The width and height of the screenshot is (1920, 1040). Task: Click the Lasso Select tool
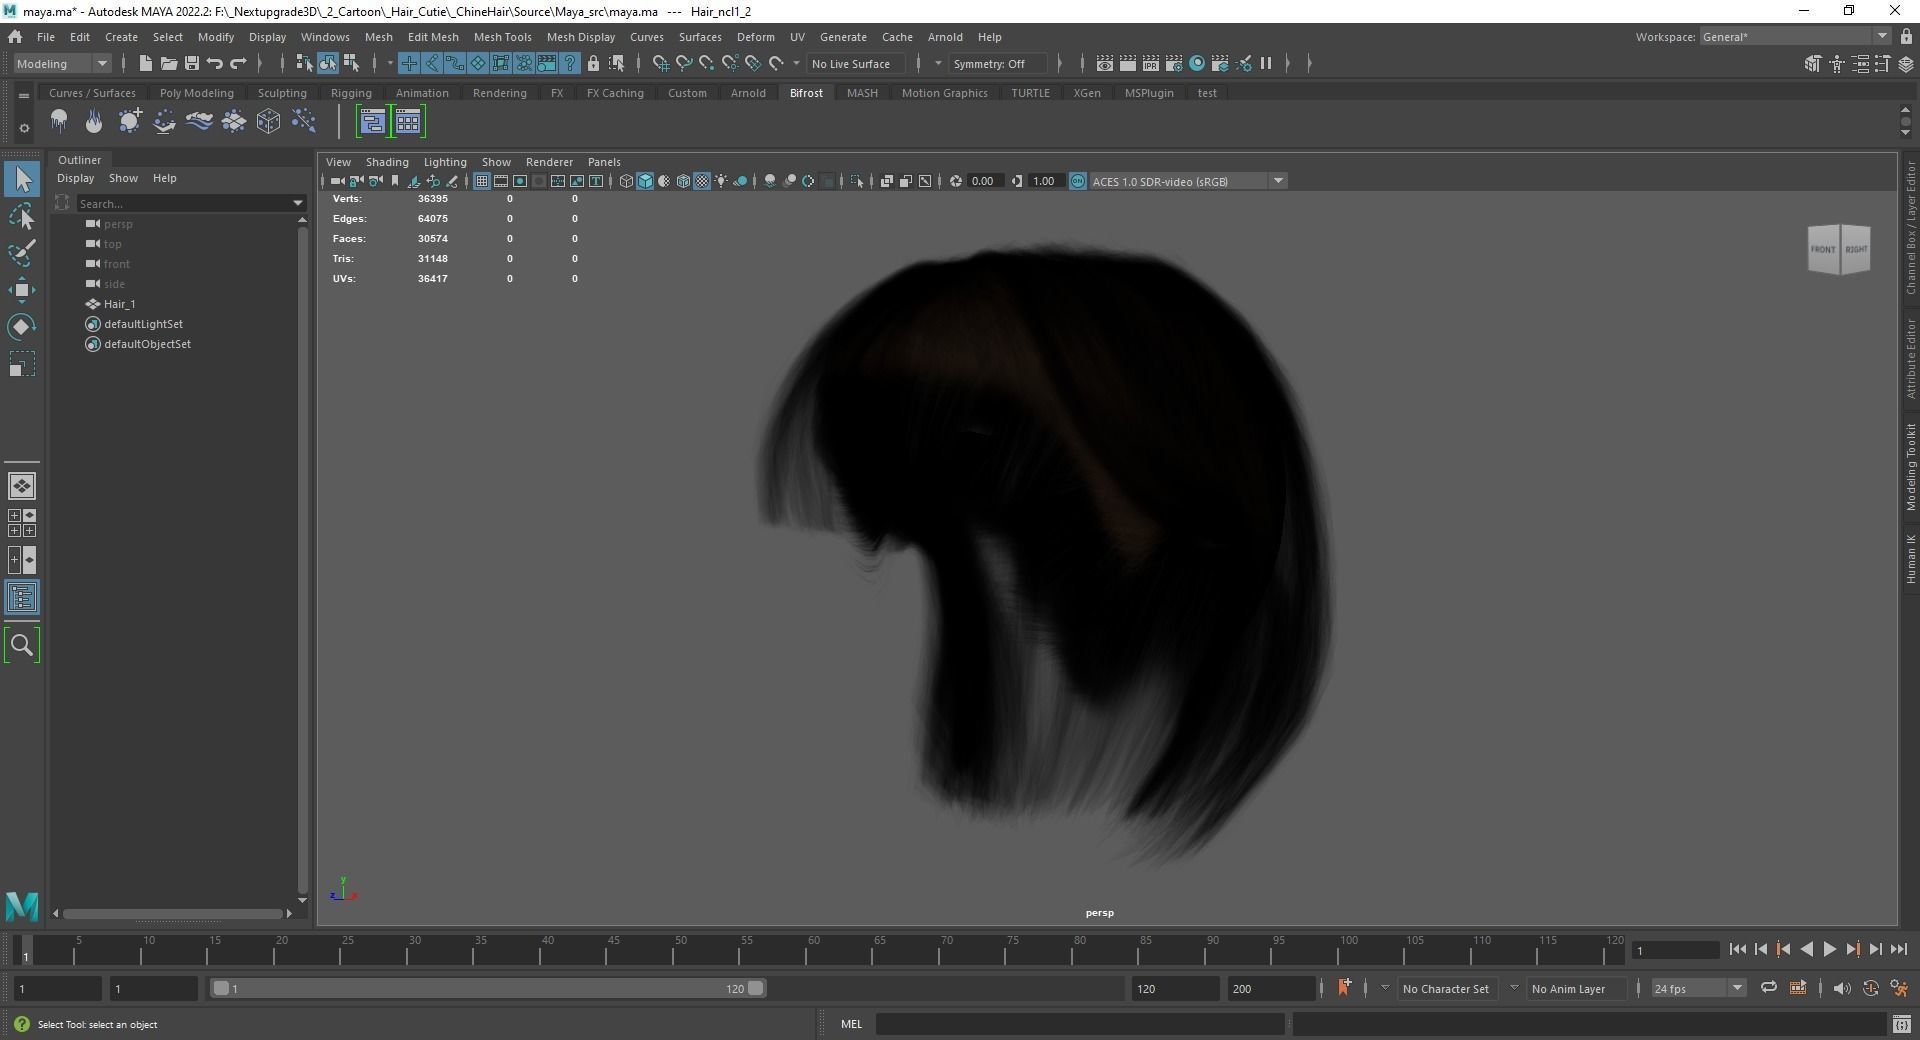pos(21,217)
